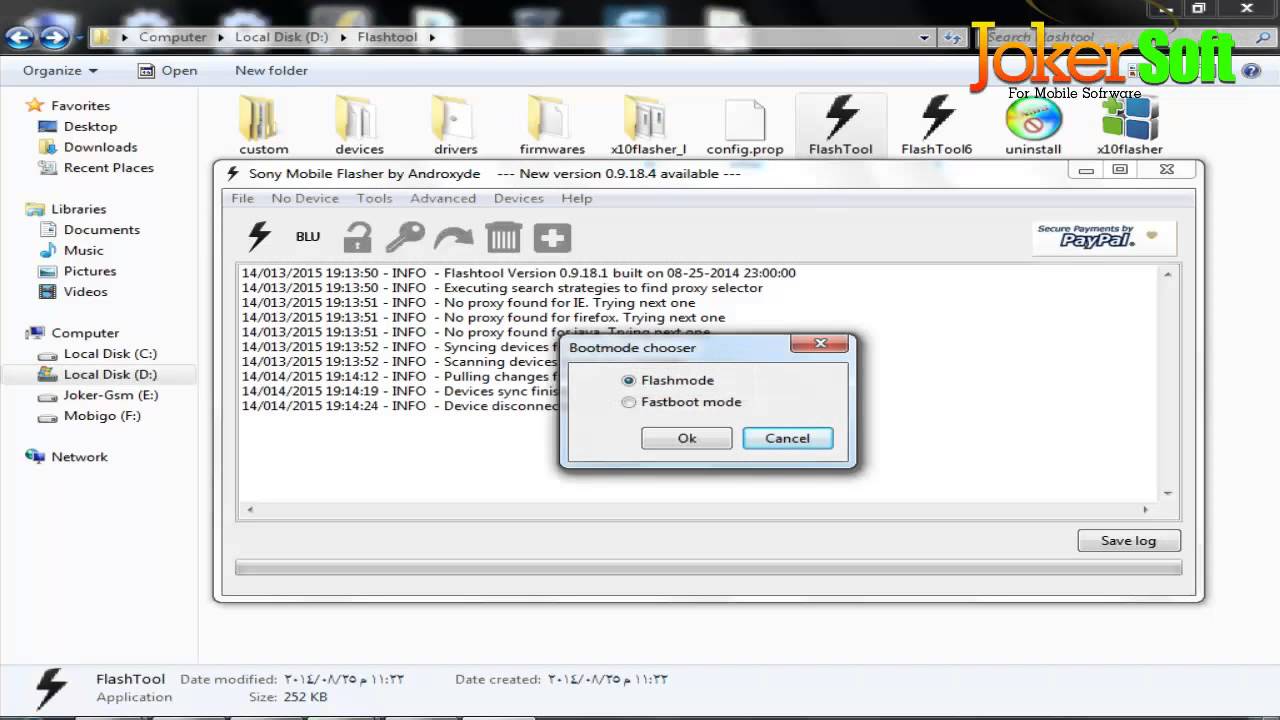Close the Bootmode chooser dialog
The image size is (1280, 720).
pos(820,344)
